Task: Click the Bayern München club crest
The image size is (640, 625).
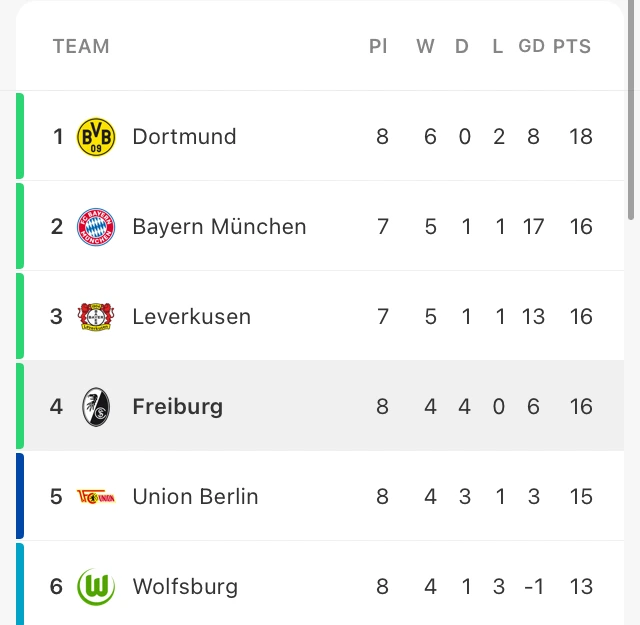Action: pos(96,226)
